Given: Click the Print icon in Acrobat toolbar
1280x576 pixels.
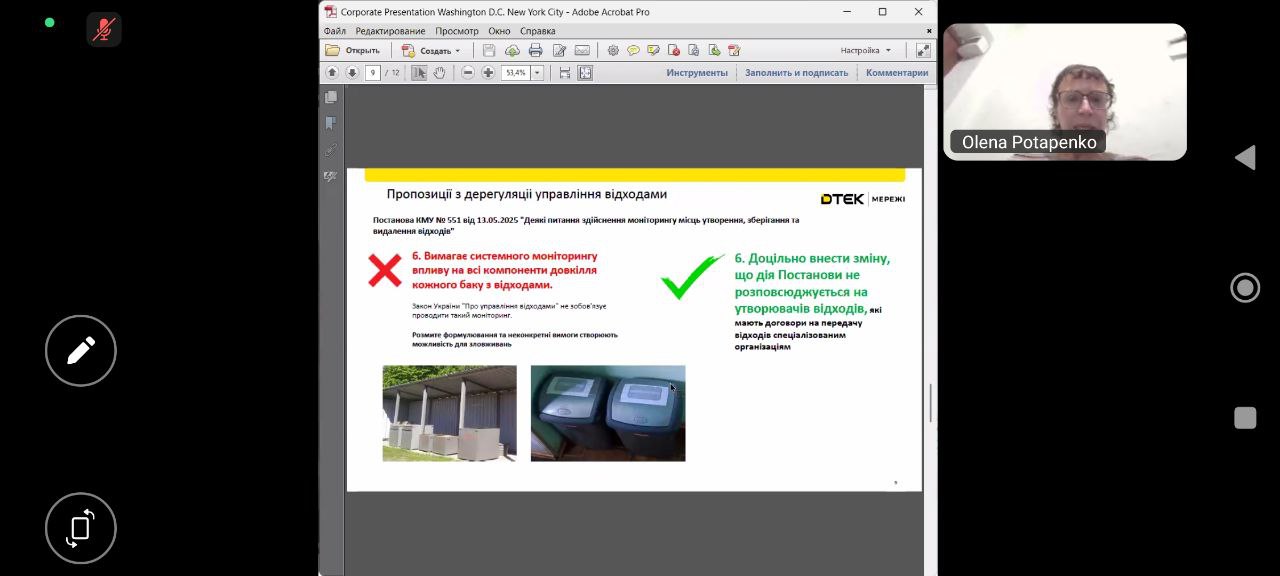Looking at the screenshot, I should click(x=535, y=50).
